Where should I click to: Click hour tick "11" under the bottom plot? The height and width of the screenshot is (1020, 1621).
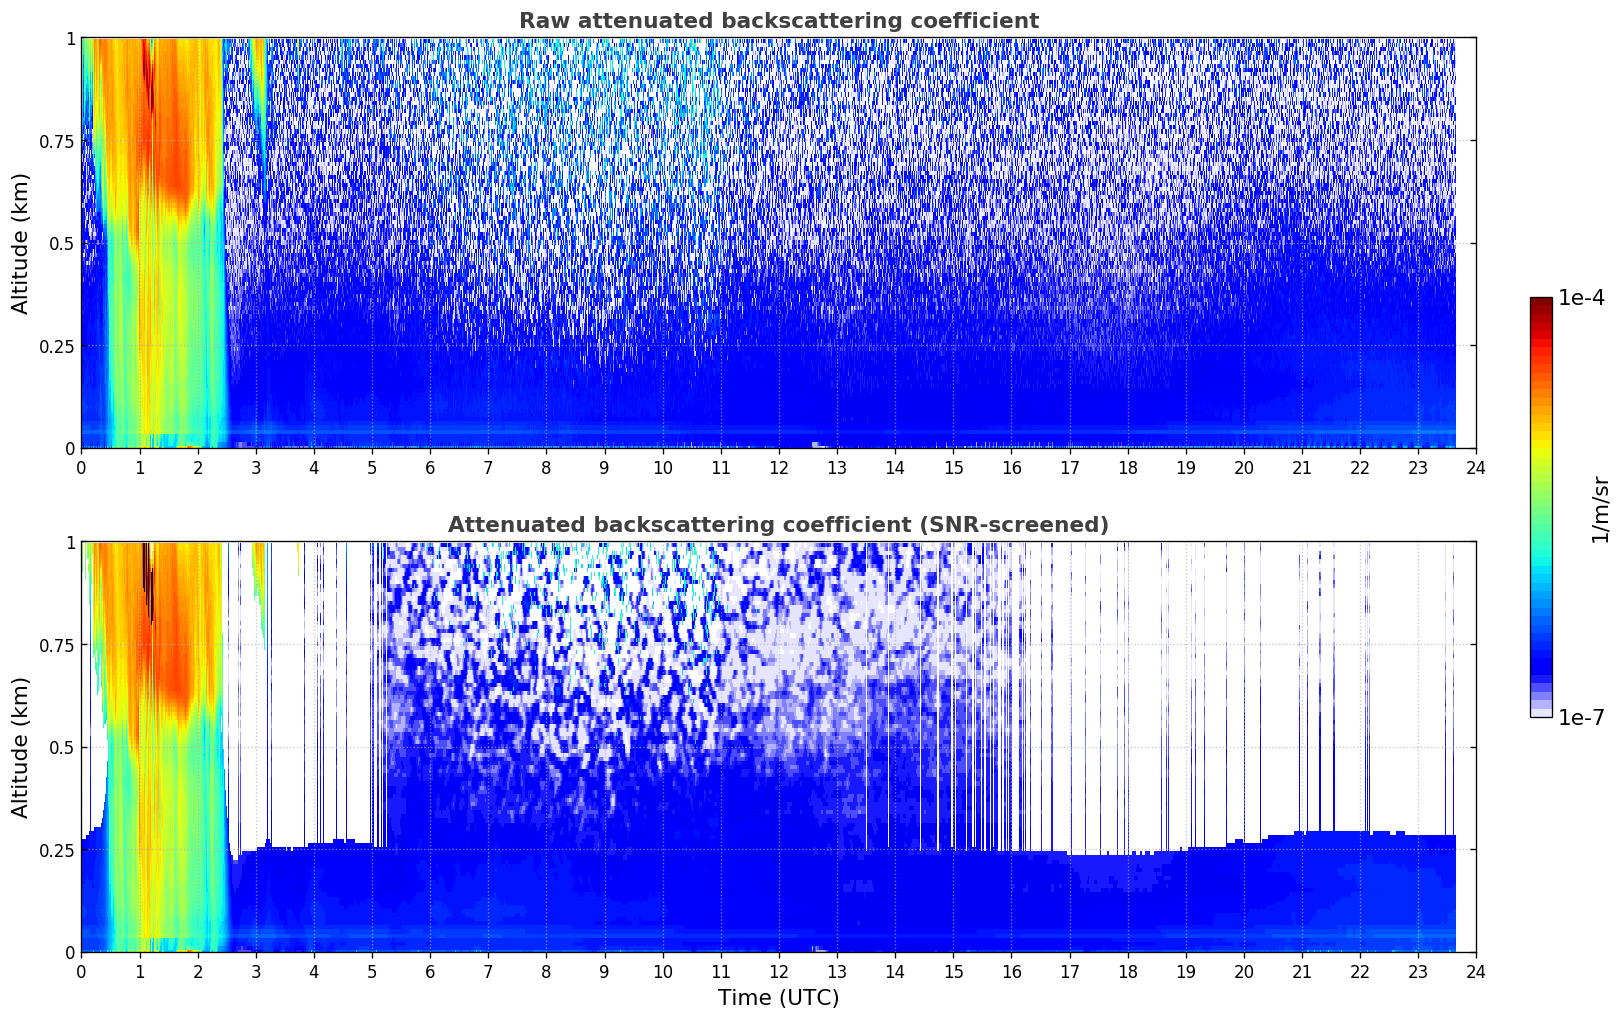click(720, 971)
